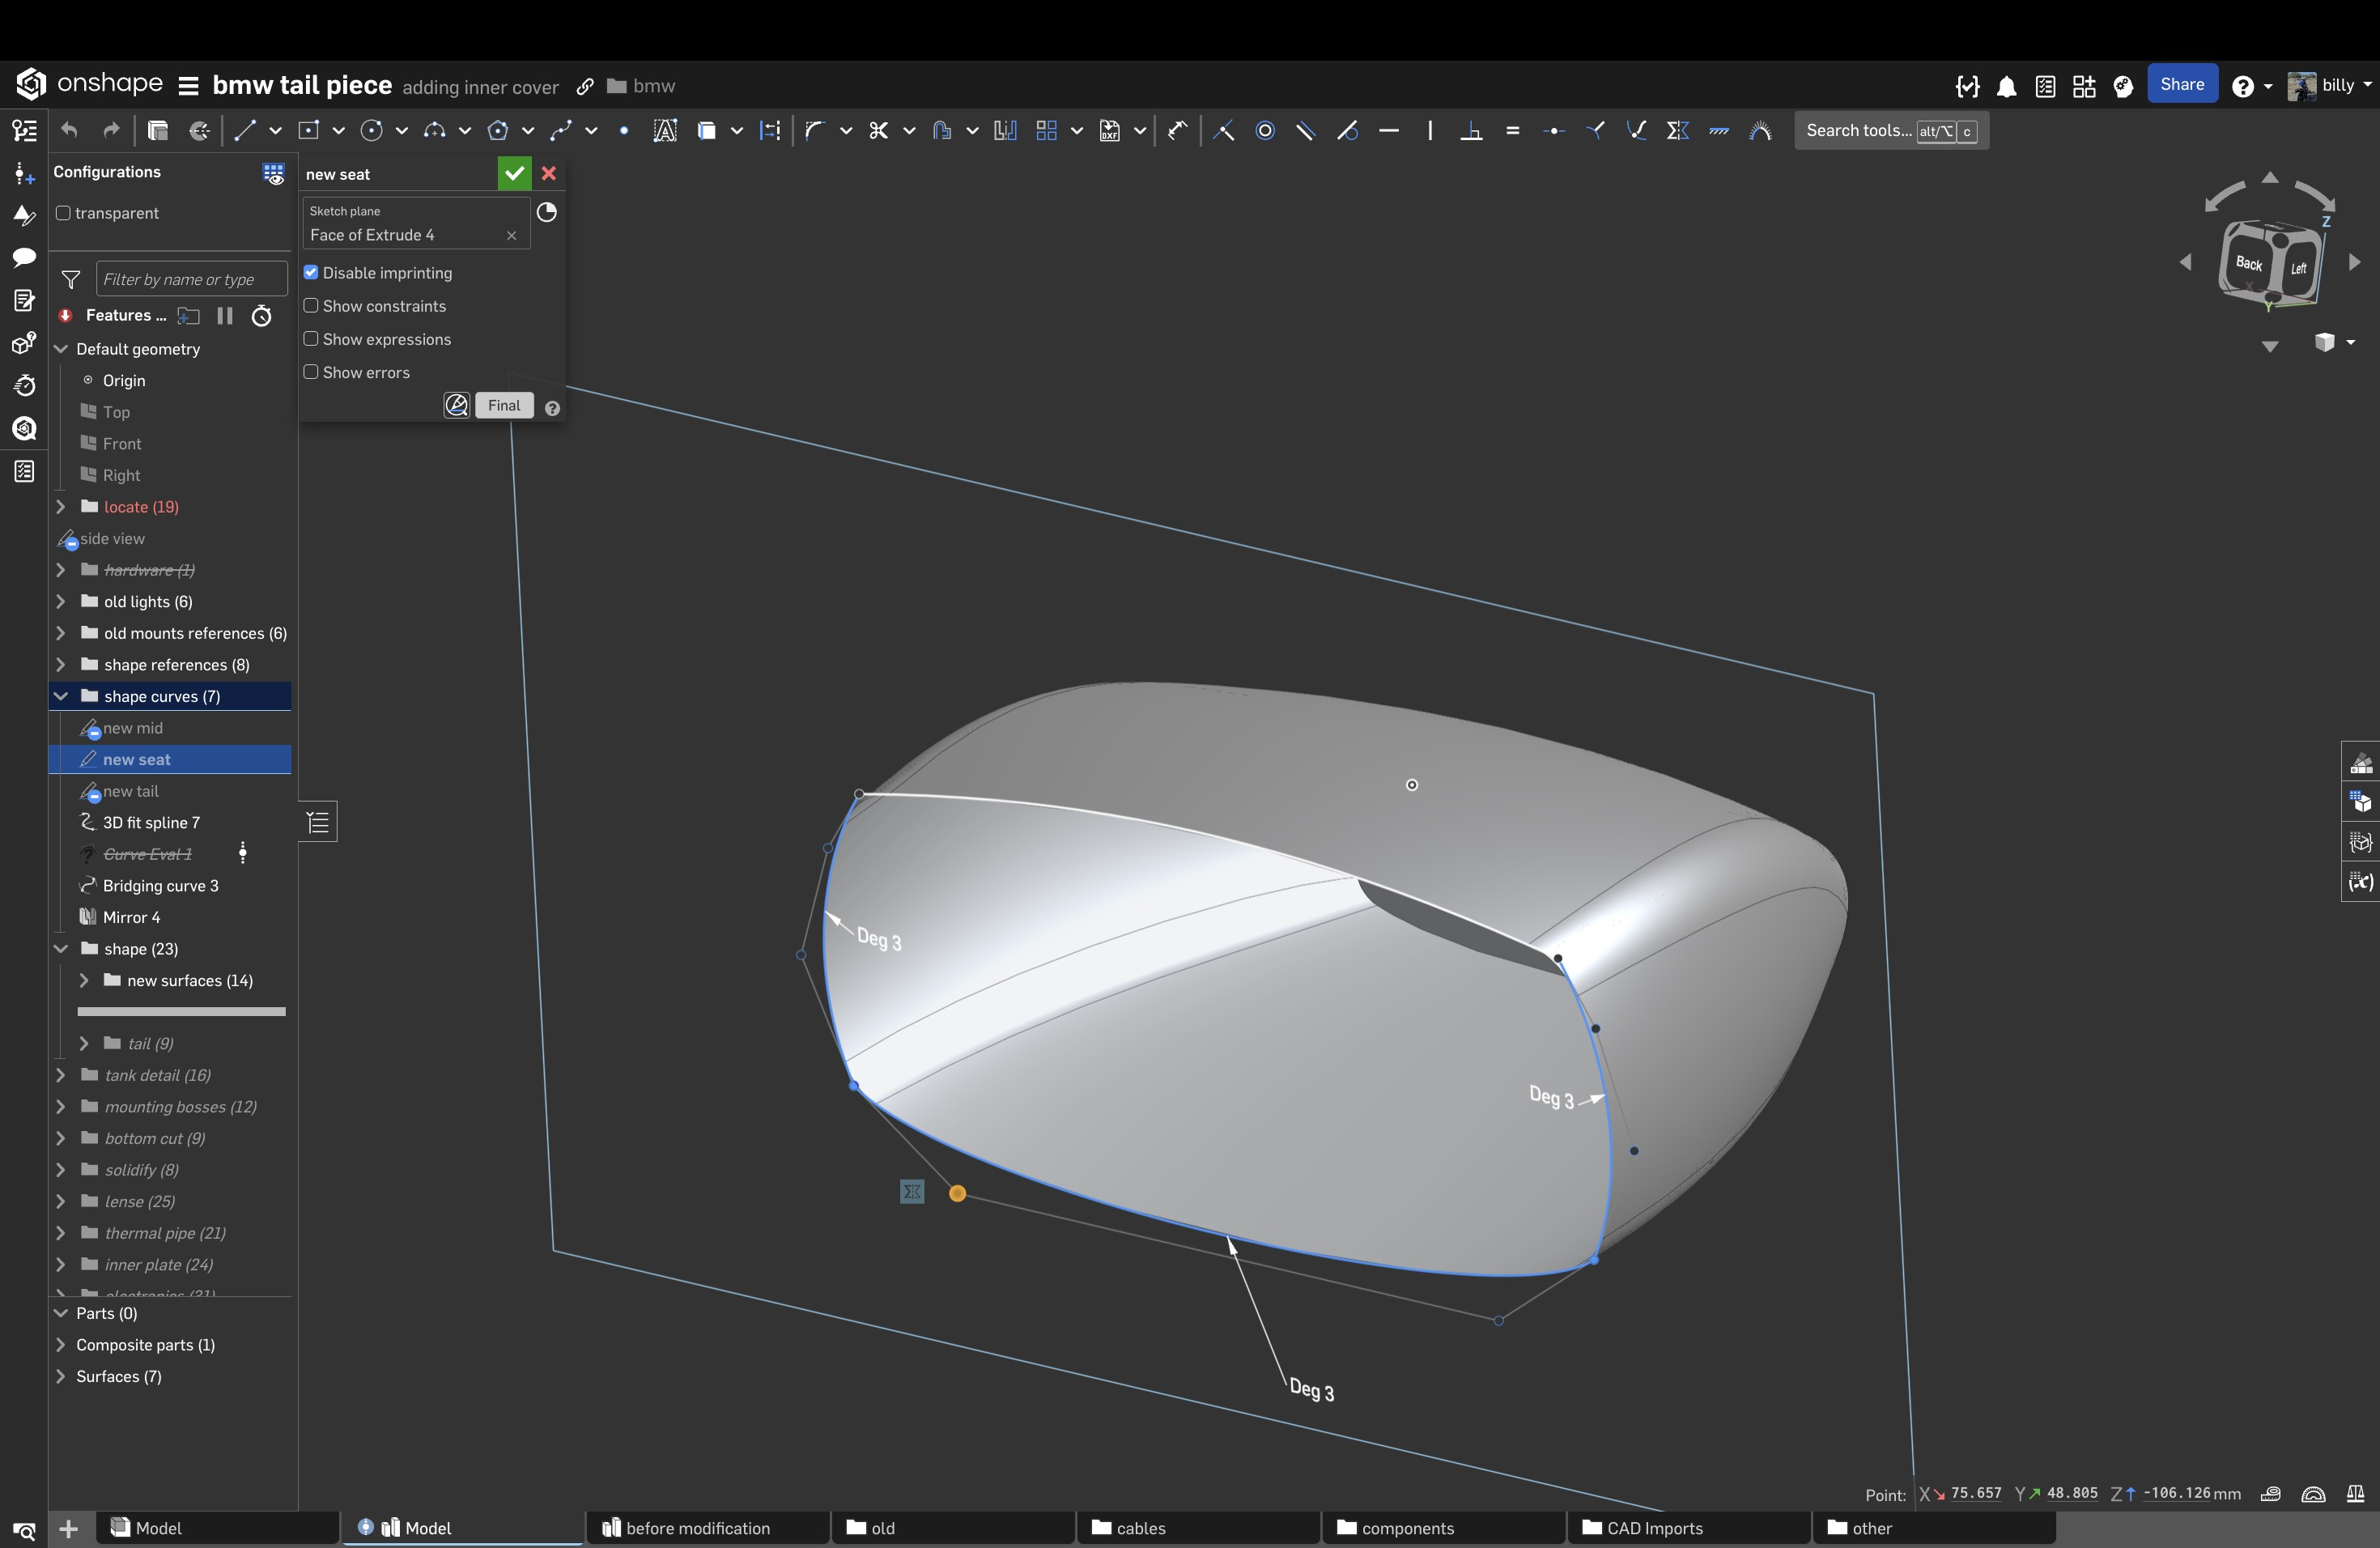Click the Trim scissors tool
2380x1548 pixels.
[878, 131]
